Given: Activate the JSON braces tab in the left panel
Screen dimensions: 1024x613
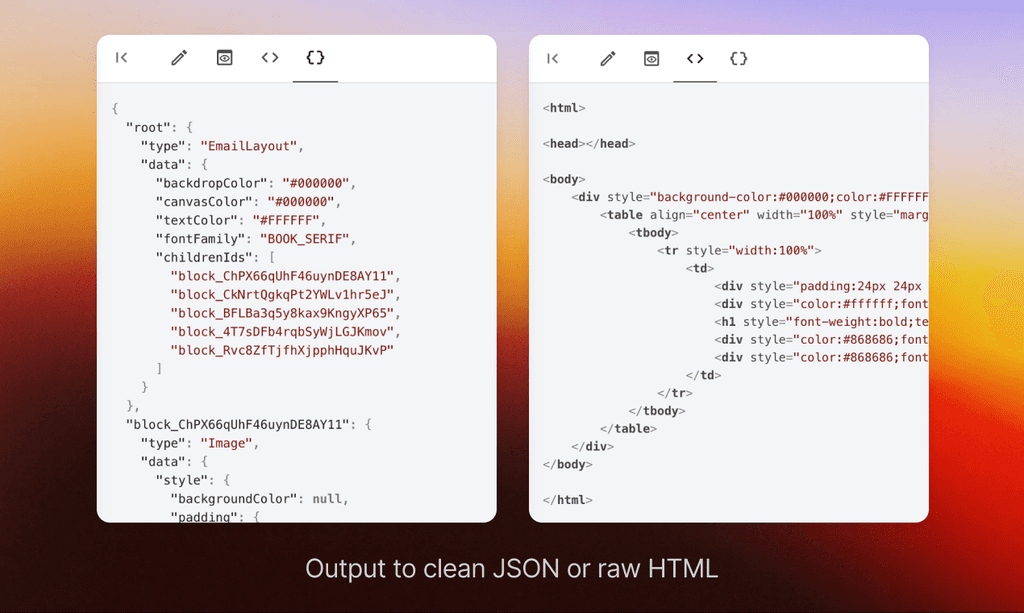Looking at the screenshot, I should click(315, 58).
